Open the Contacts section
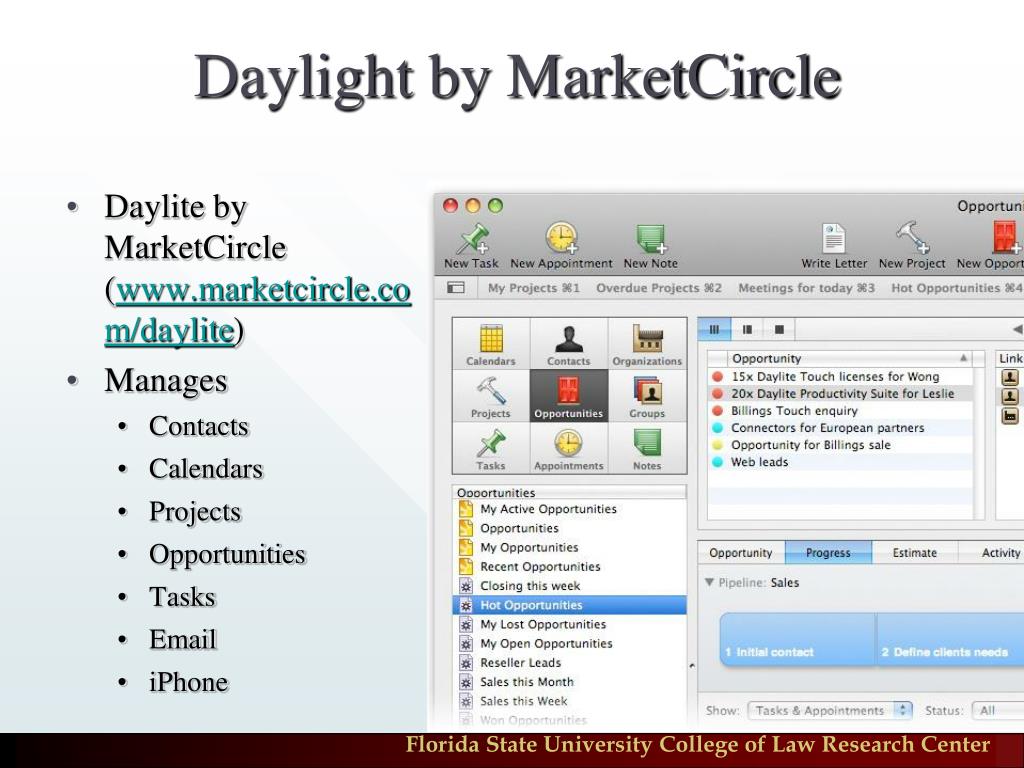The image size is (1024, 768). 569,344
